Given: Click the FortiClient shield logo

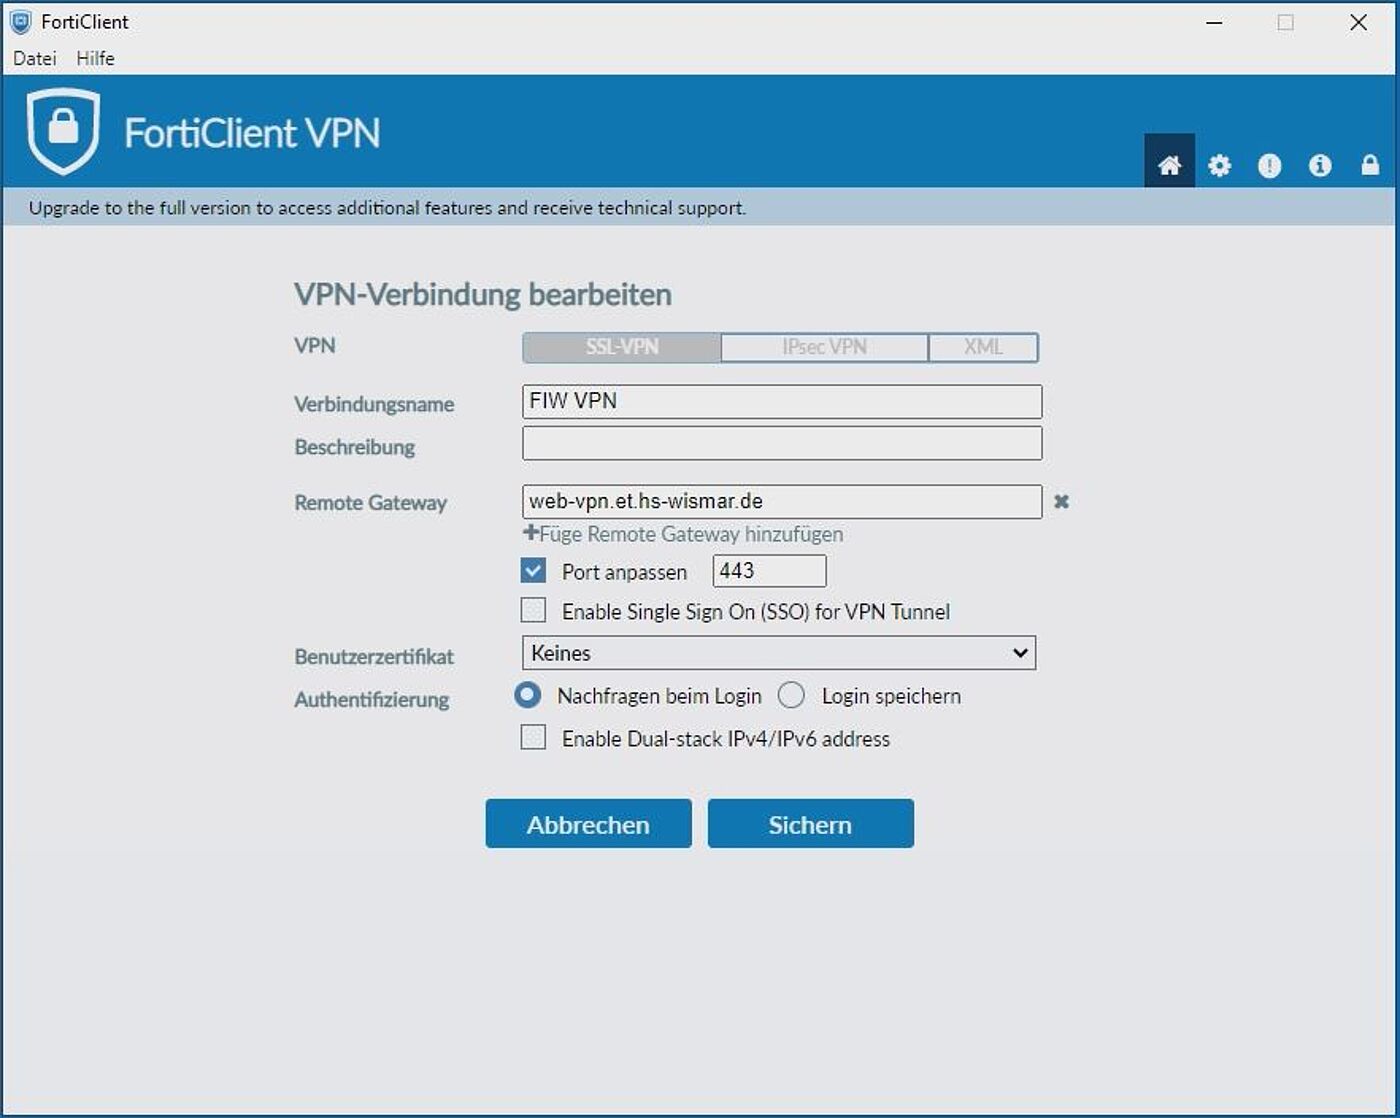Looking at the screenshot, I should tap(63, 131).
